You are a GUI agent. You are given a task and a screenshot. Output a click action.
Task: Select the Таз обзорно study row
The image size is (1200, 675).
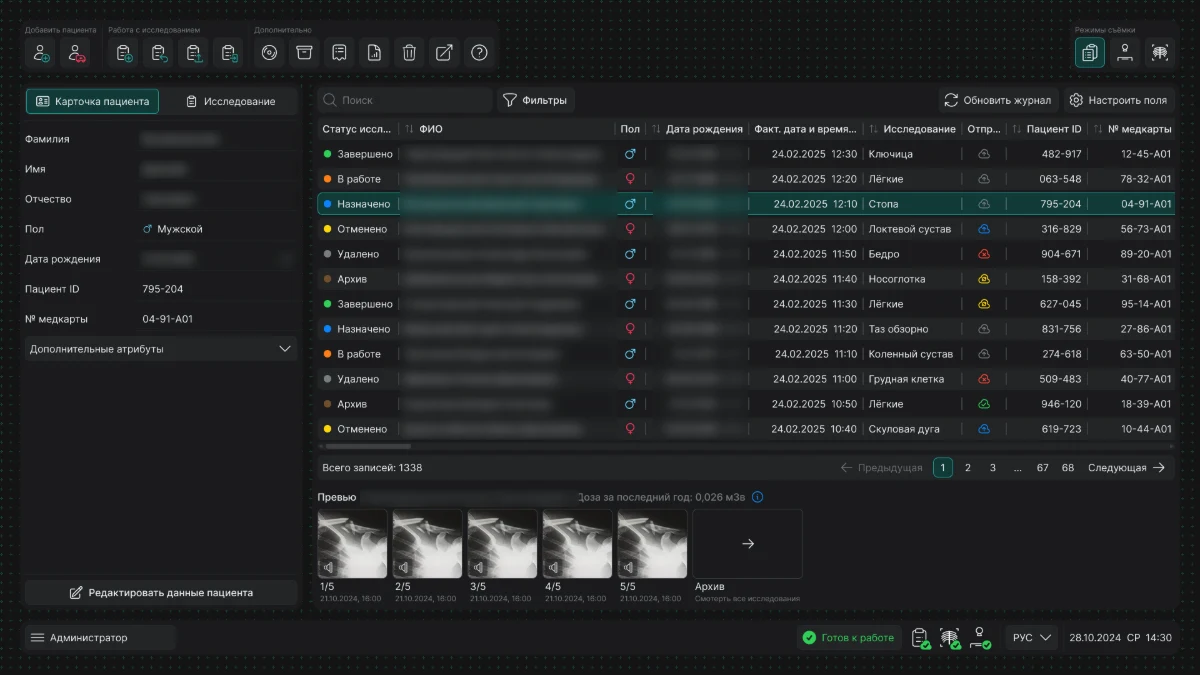(x=746, y=329)
